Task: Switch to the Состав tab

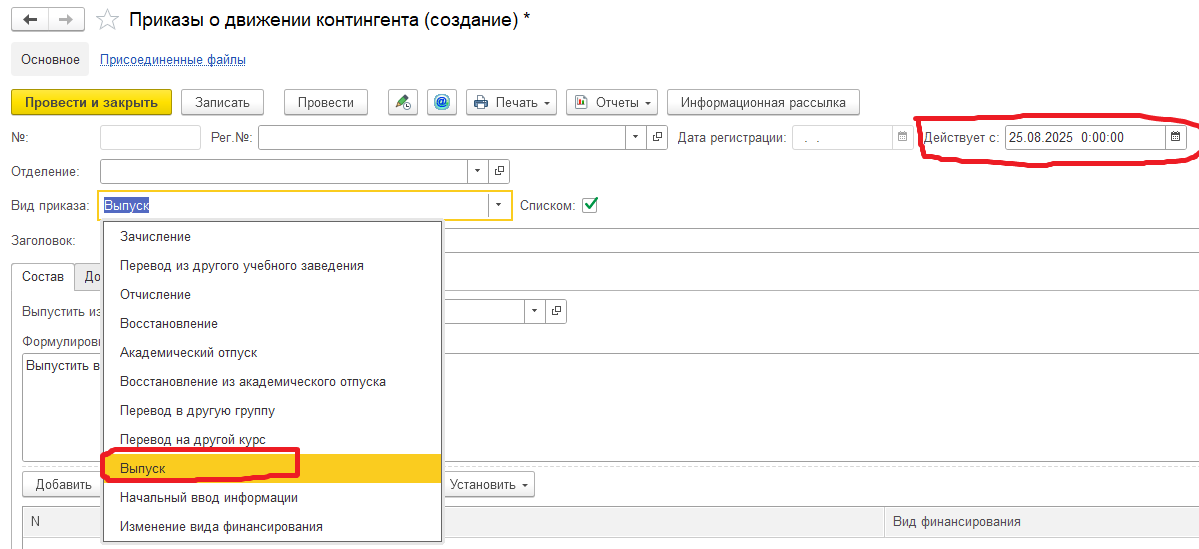Action: pos(43,276)
